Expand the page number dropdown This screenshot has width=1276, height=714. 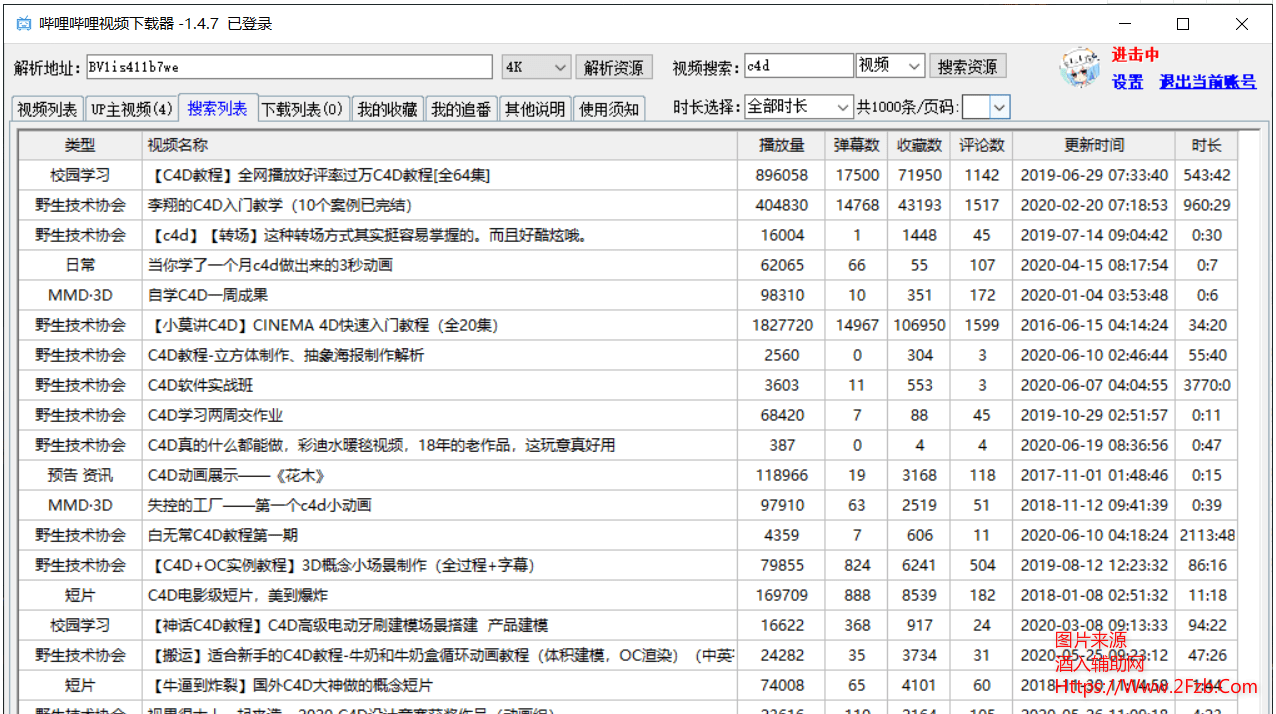[x=1000, y=107]
